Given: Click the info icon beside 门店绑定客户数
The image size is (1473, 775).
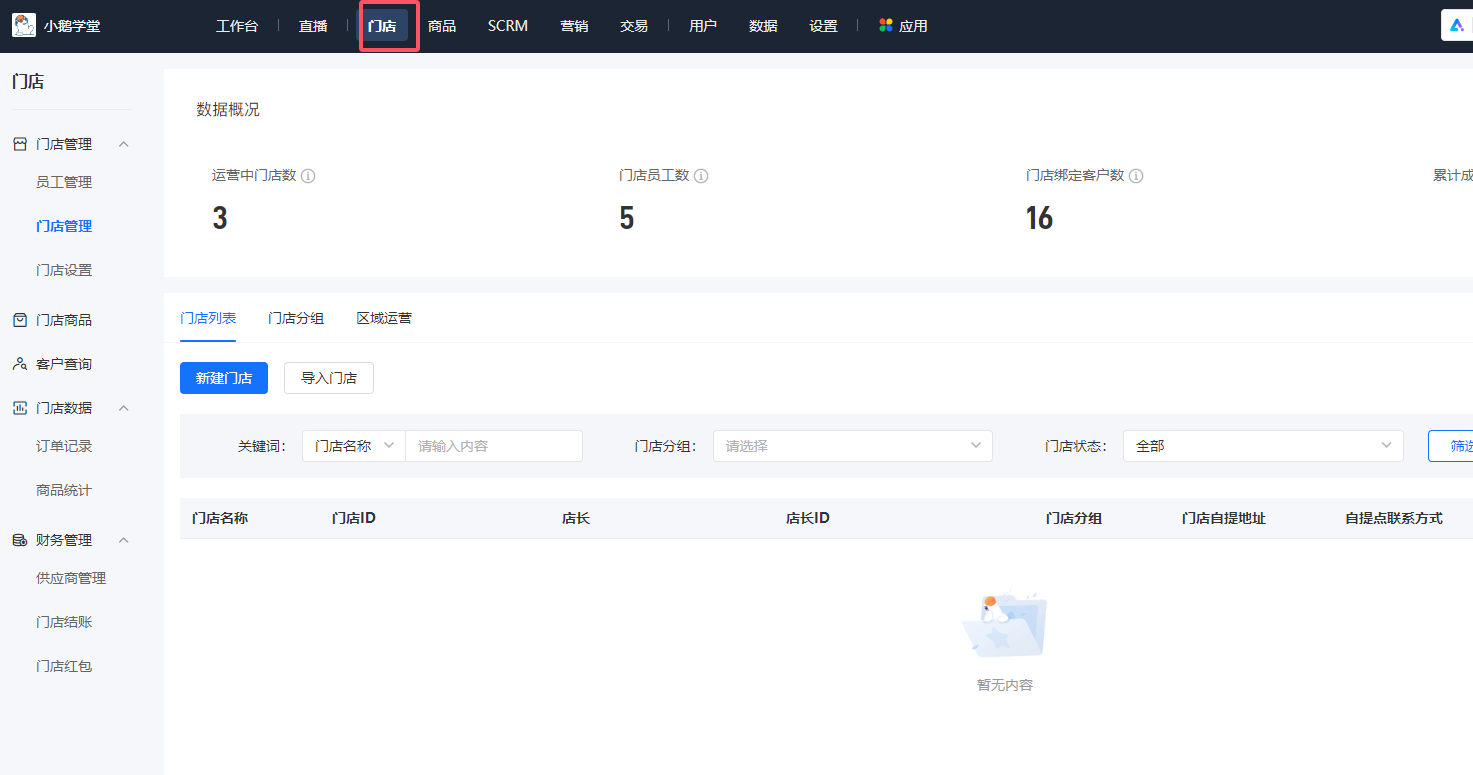Looking at the screenshot, I should pos(1136,175).
